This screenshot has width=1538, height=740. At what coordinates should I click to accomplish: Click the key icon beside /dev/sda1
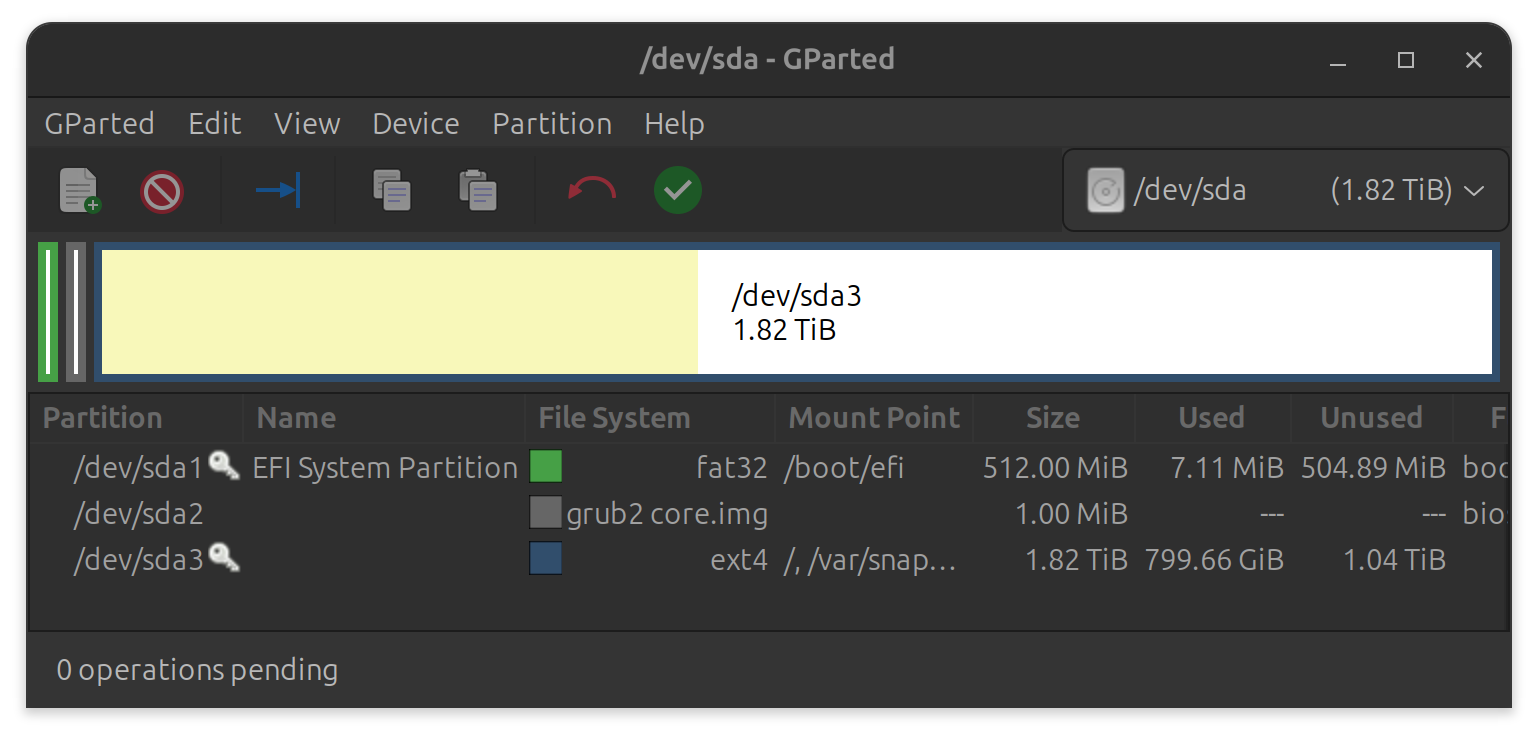224,465
